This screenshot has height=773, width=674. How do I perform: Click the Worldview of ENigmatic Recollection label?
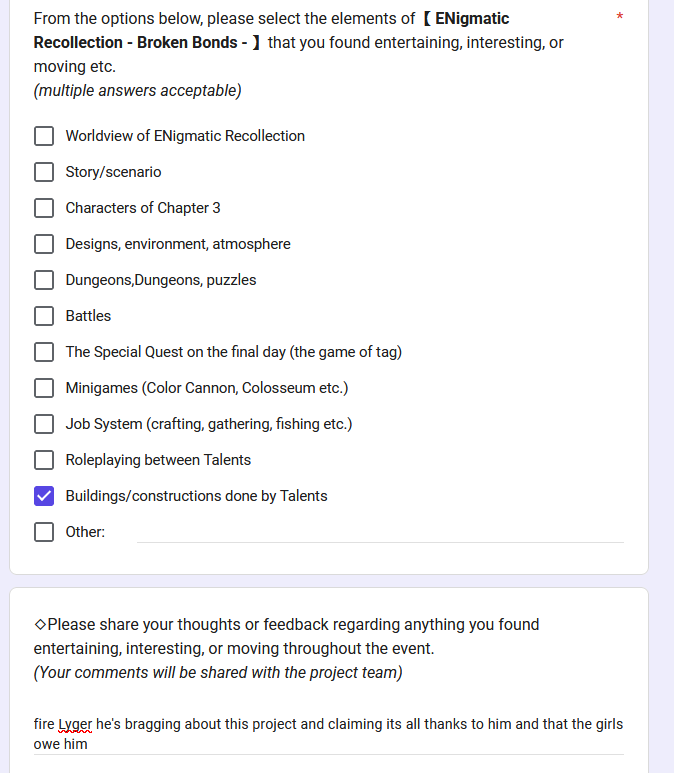pyautogui.click(x=185, y=136)
